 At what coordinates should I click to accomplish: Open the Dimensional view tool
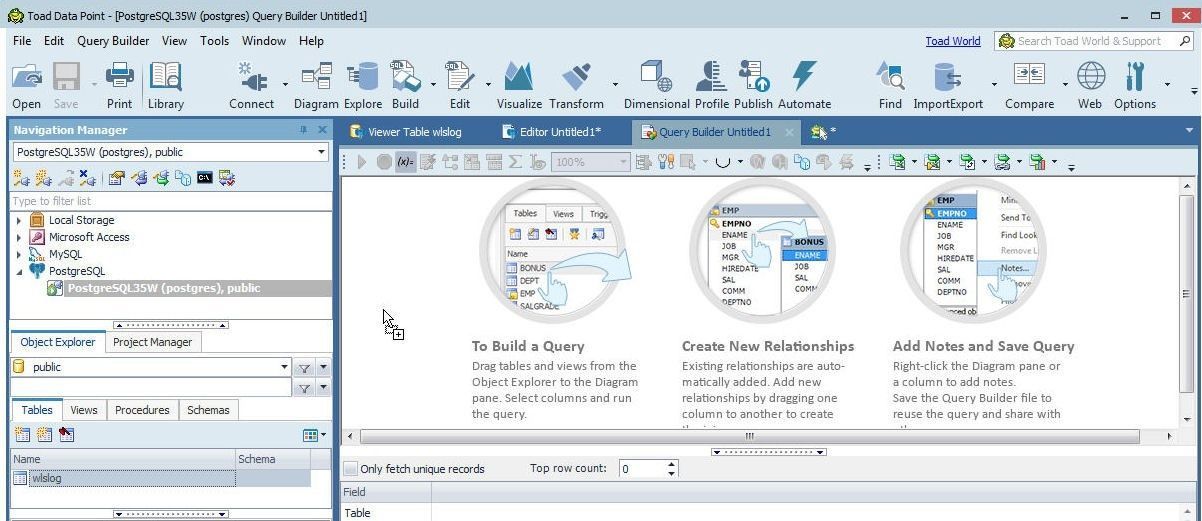(x=656, y=85)
